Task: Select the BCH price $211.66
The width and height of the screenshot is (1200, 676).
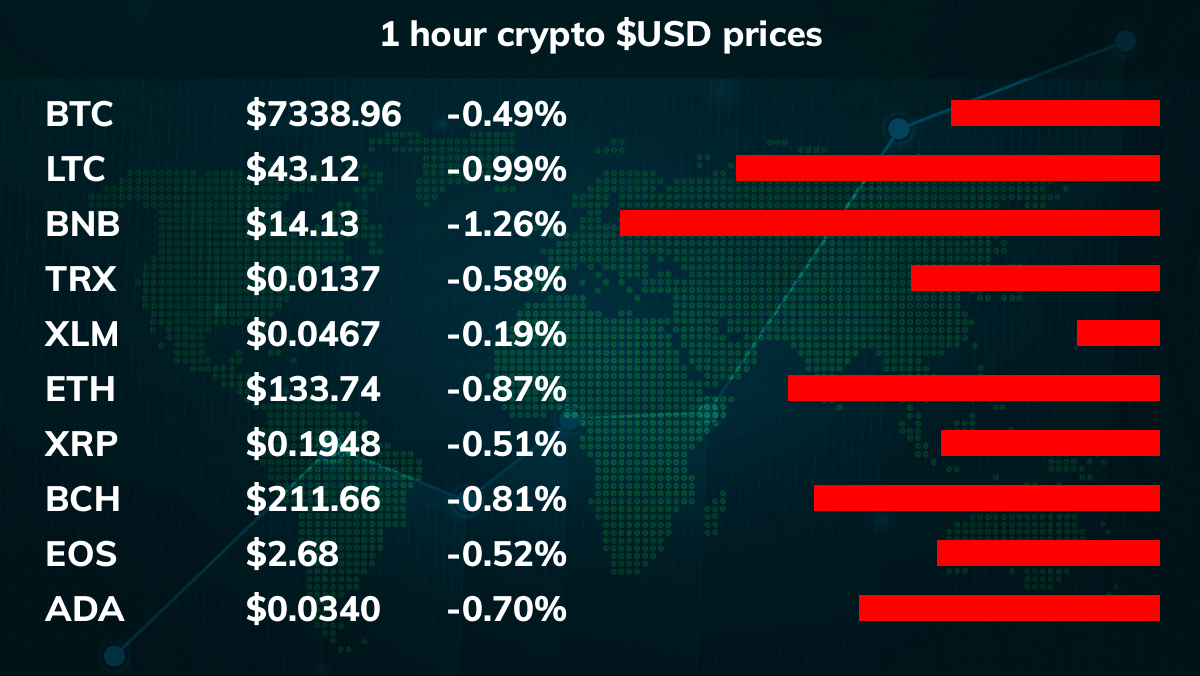Action: (x=313, y=499)
